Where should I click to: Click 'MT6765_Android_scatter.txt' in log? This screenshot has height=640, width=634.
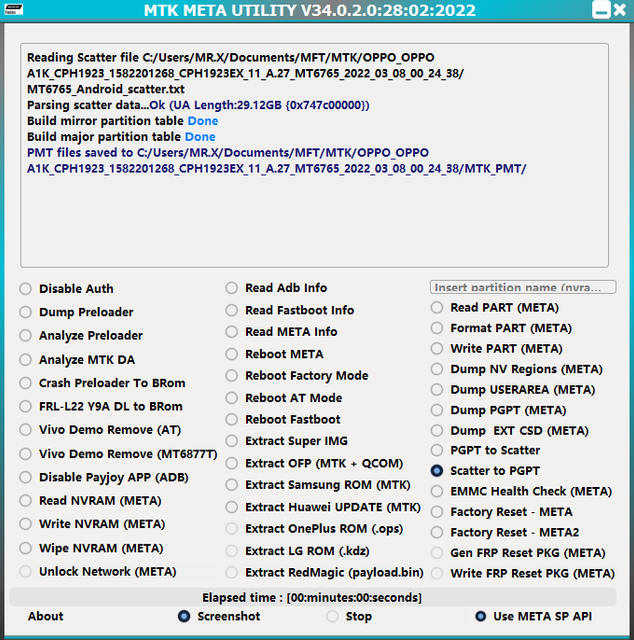[x=106, y=89]
